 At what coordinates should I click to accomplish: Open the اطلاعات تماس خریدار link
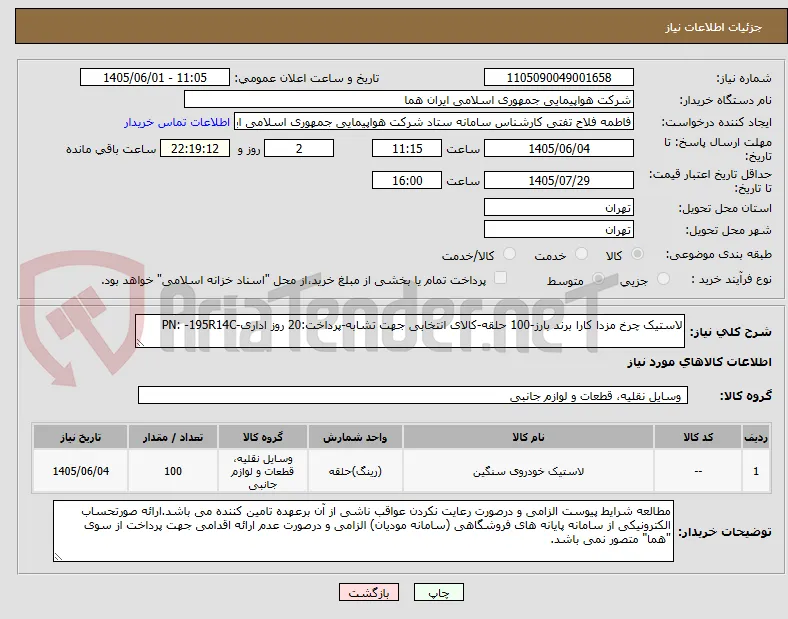(177, 122)
